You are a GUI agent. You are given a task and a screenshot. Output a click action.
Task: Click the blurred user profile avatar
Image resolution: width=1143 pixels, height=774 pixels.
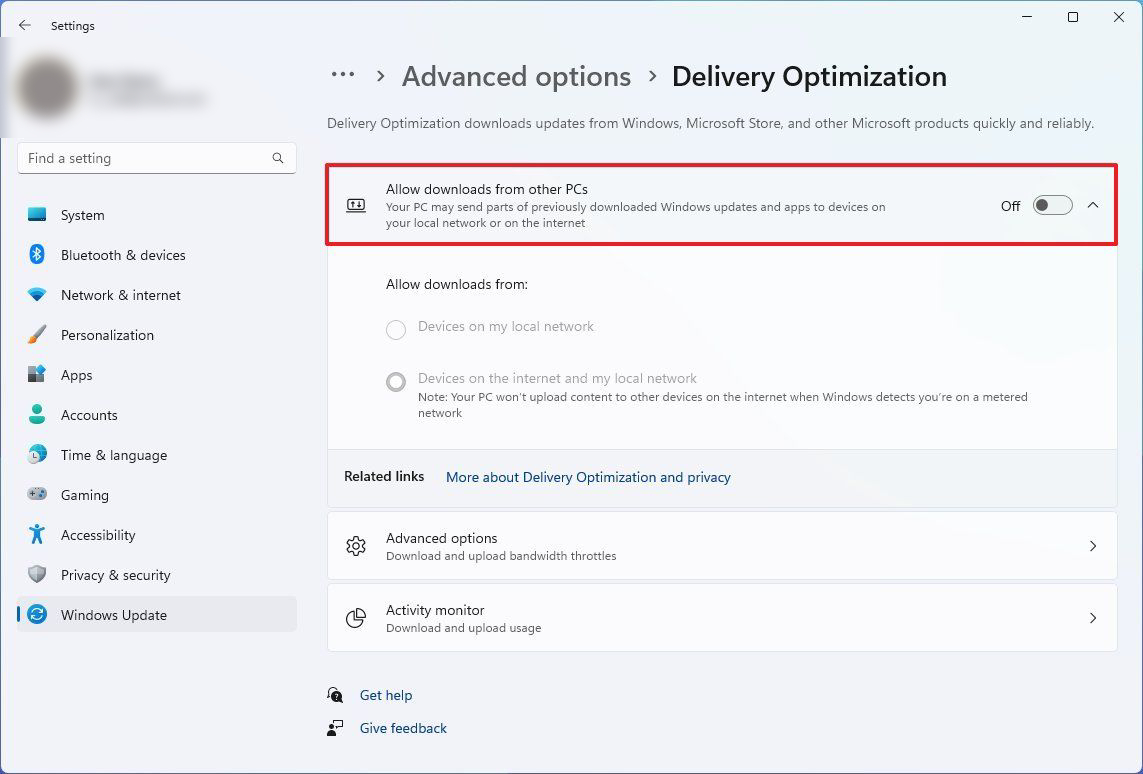47,88
